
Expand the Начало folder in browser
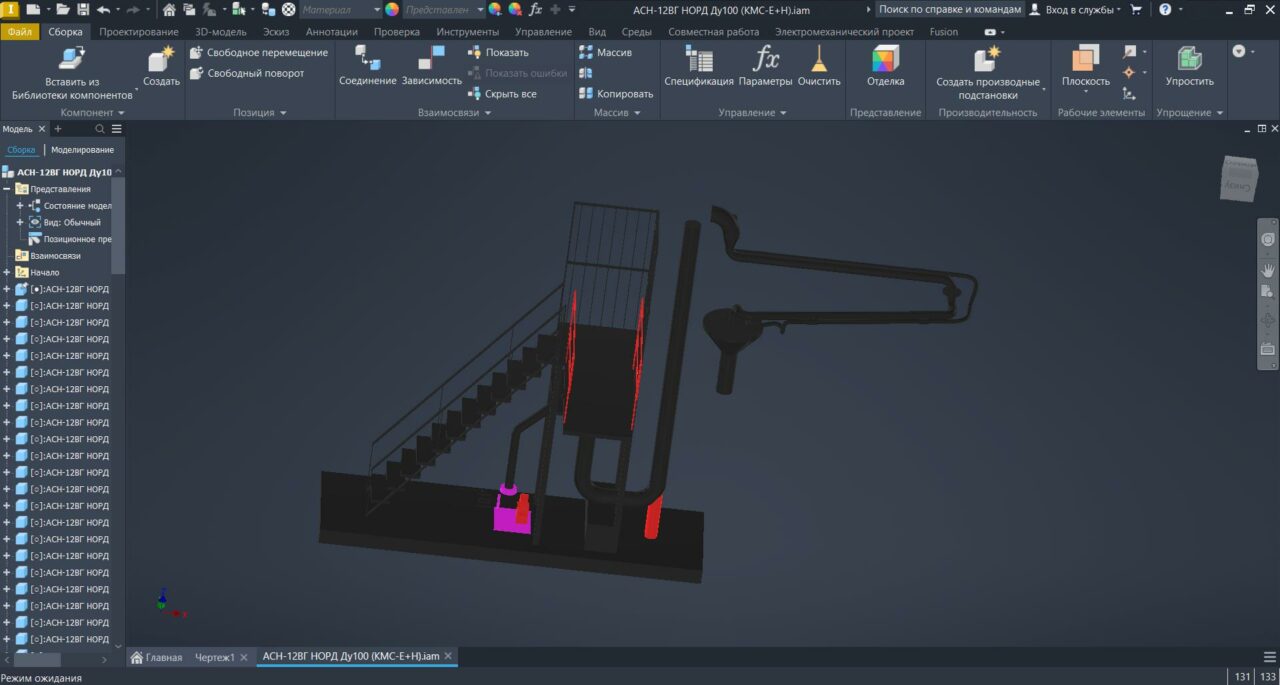click(x=7, y=272)
